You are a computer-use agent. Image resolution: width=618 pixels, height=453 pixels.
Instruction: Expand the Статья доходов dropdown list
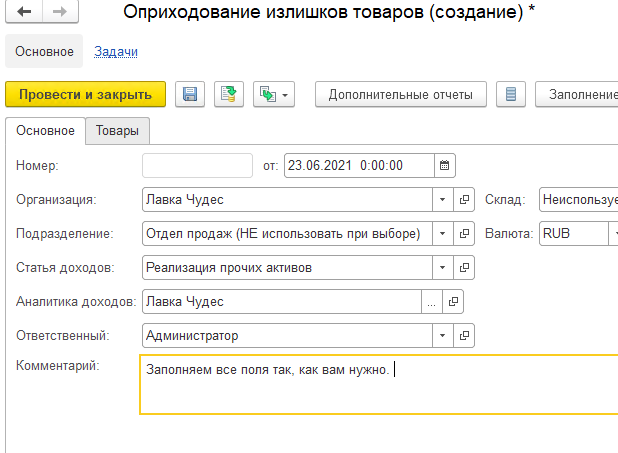pos(443,268)
